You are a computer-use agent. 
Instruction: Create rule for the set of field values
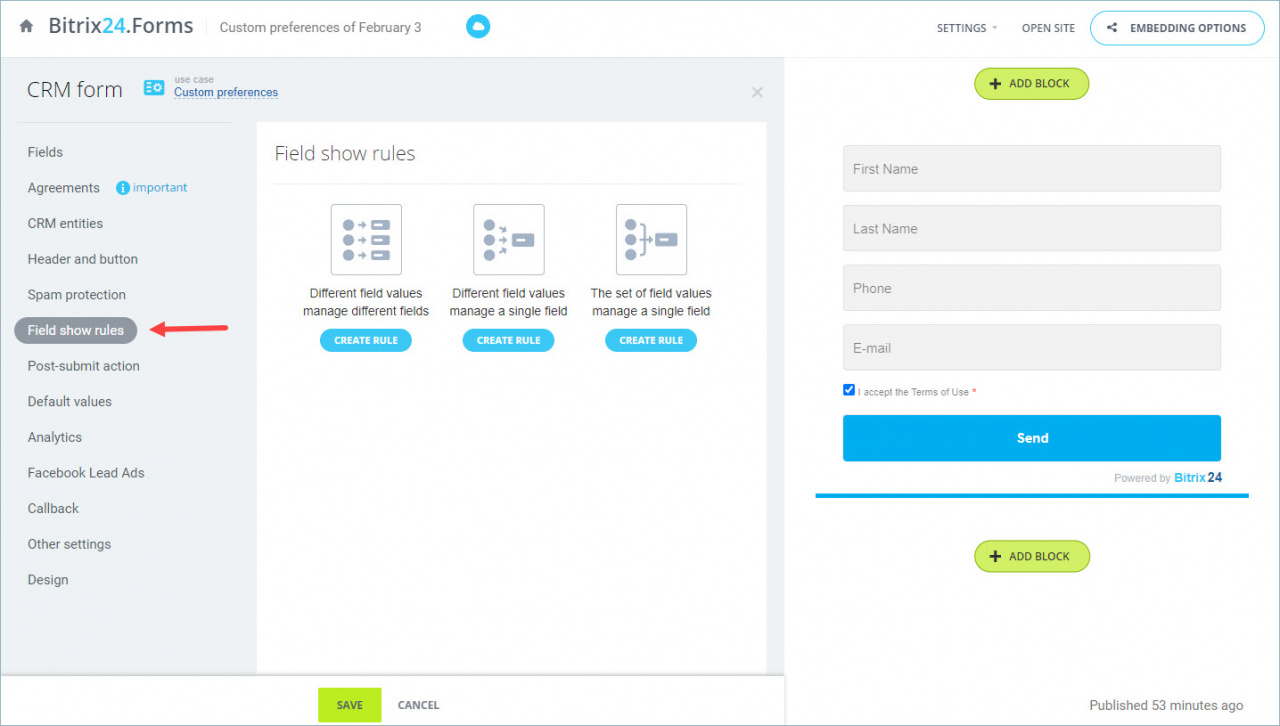click(x=651, y=340)
